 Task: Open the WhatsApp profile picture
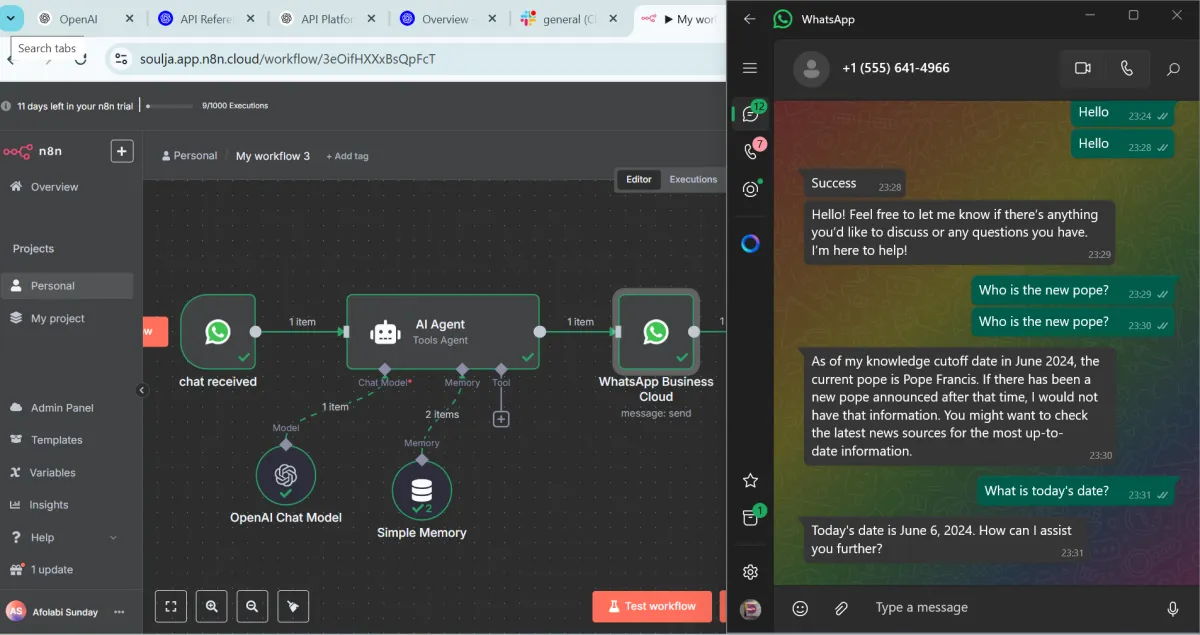point(750,609)
